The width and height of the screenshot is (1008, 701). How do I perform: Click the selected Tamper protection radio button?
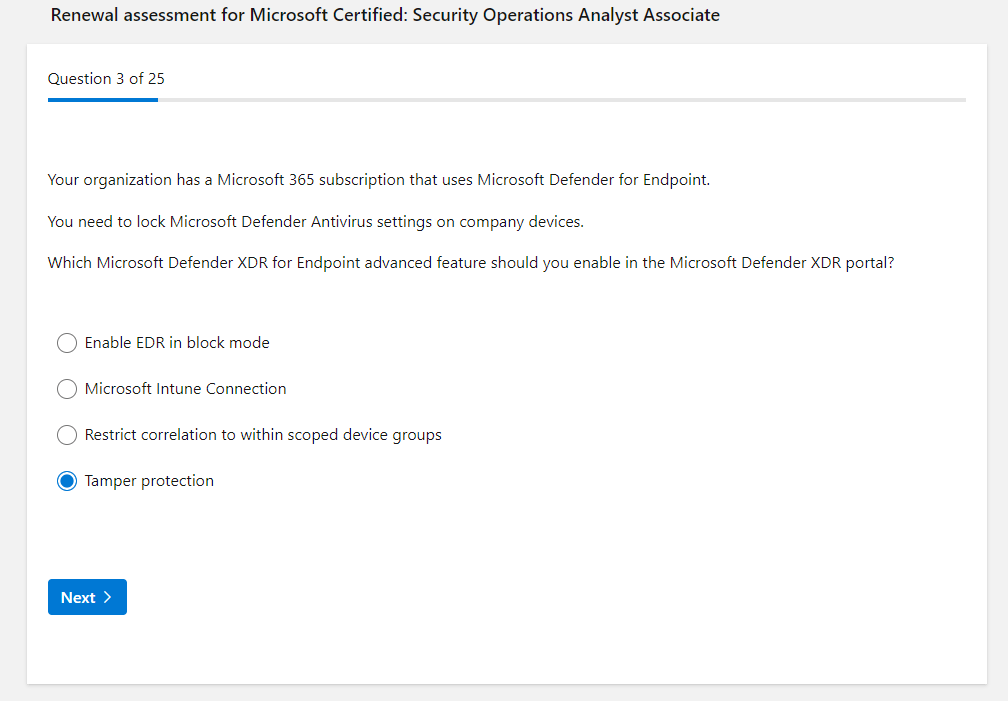(67, 481)
